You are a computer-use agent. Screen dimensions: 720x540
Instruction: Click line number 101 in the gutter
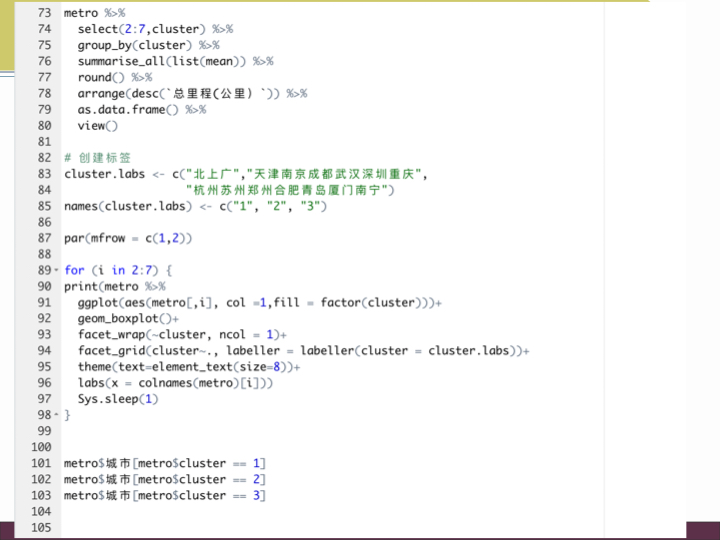coord(41,463)
